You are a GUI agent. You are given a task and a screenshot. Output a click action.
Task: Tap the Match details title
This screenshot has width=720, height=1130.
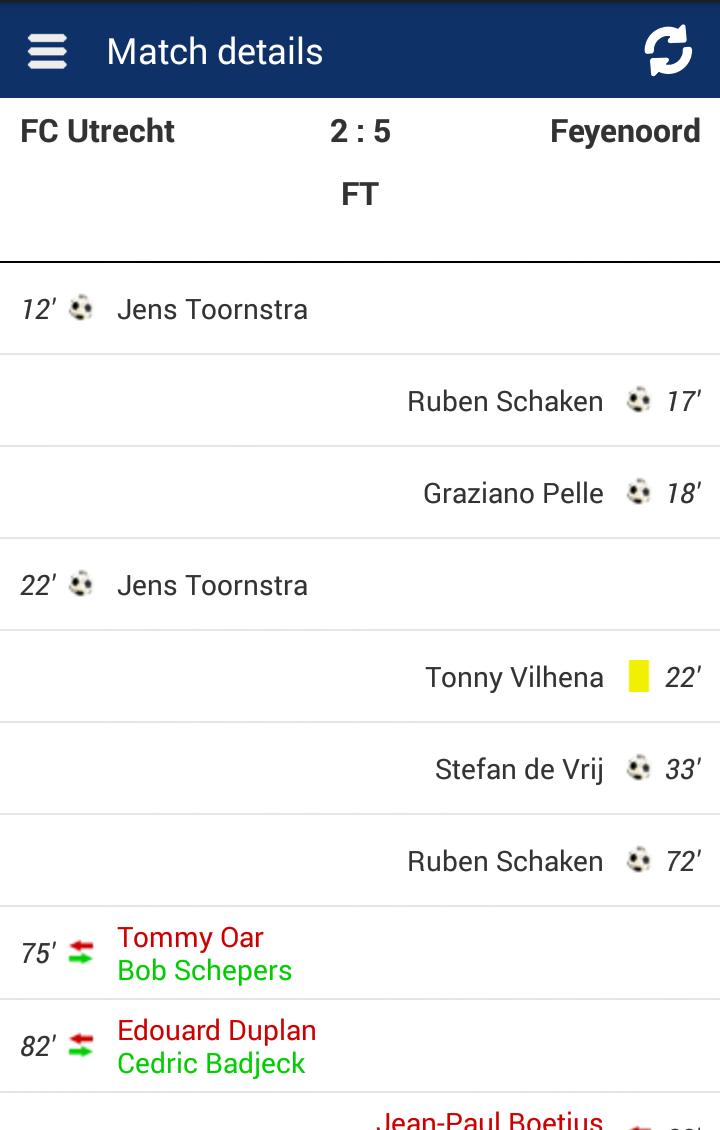(215, 51)
